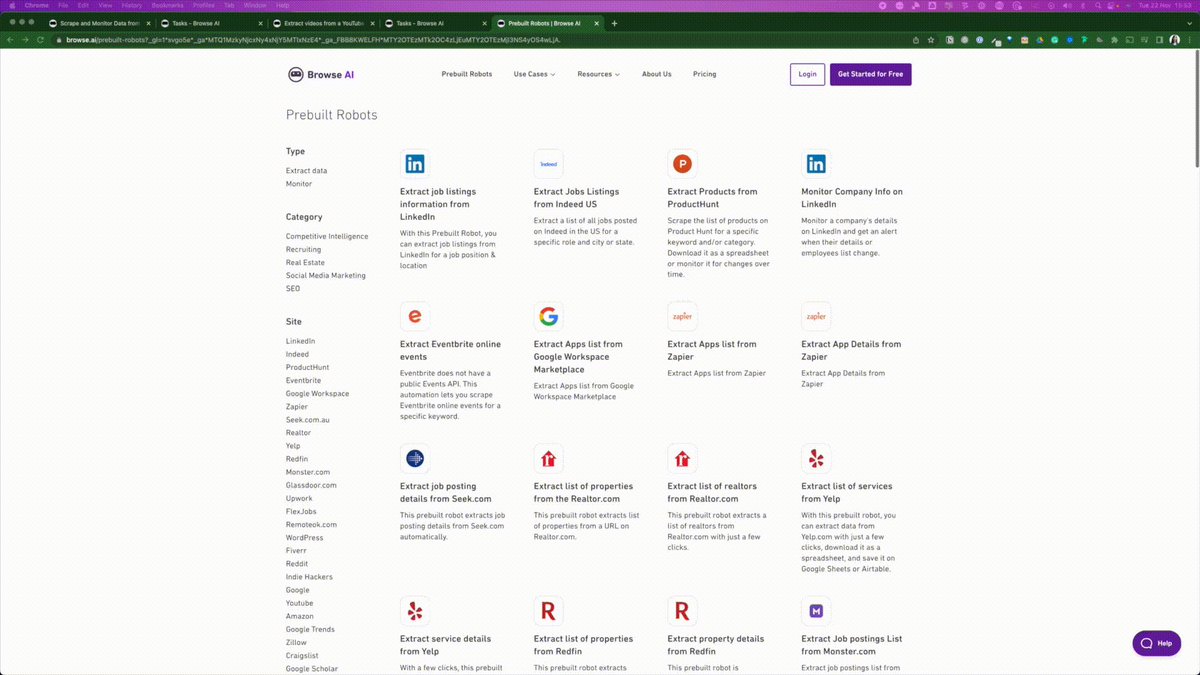This screenshot has height=675, width=1200.
Task: Filter by FlexJobs site
Action: coord(301,511)
